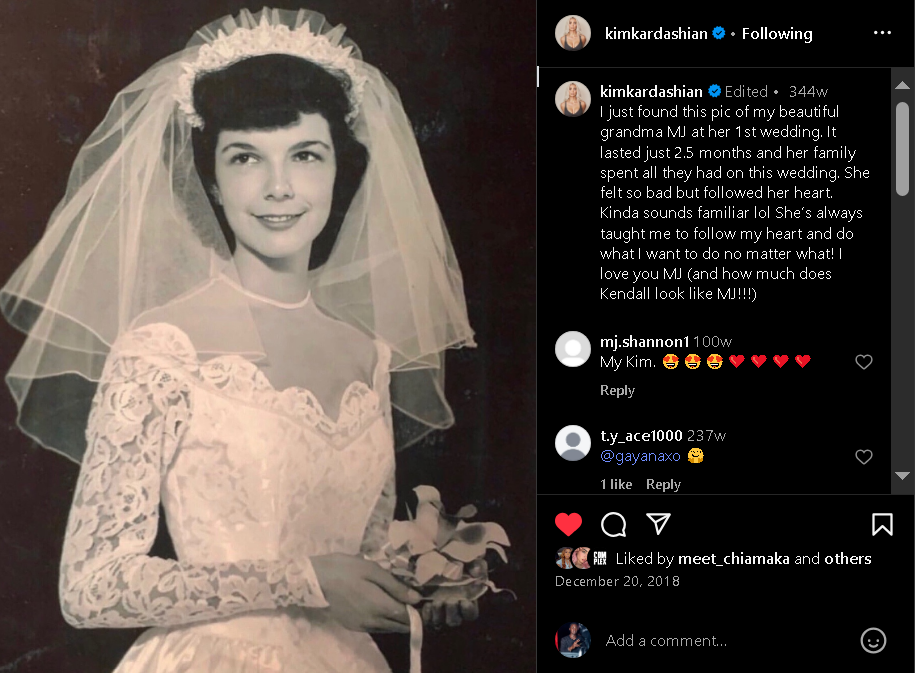The width and height of the screenshot is (915, 673).
Task: Like t.y_ace1000's comment heart
Action: pyautogui.click(x=864, y=456)
